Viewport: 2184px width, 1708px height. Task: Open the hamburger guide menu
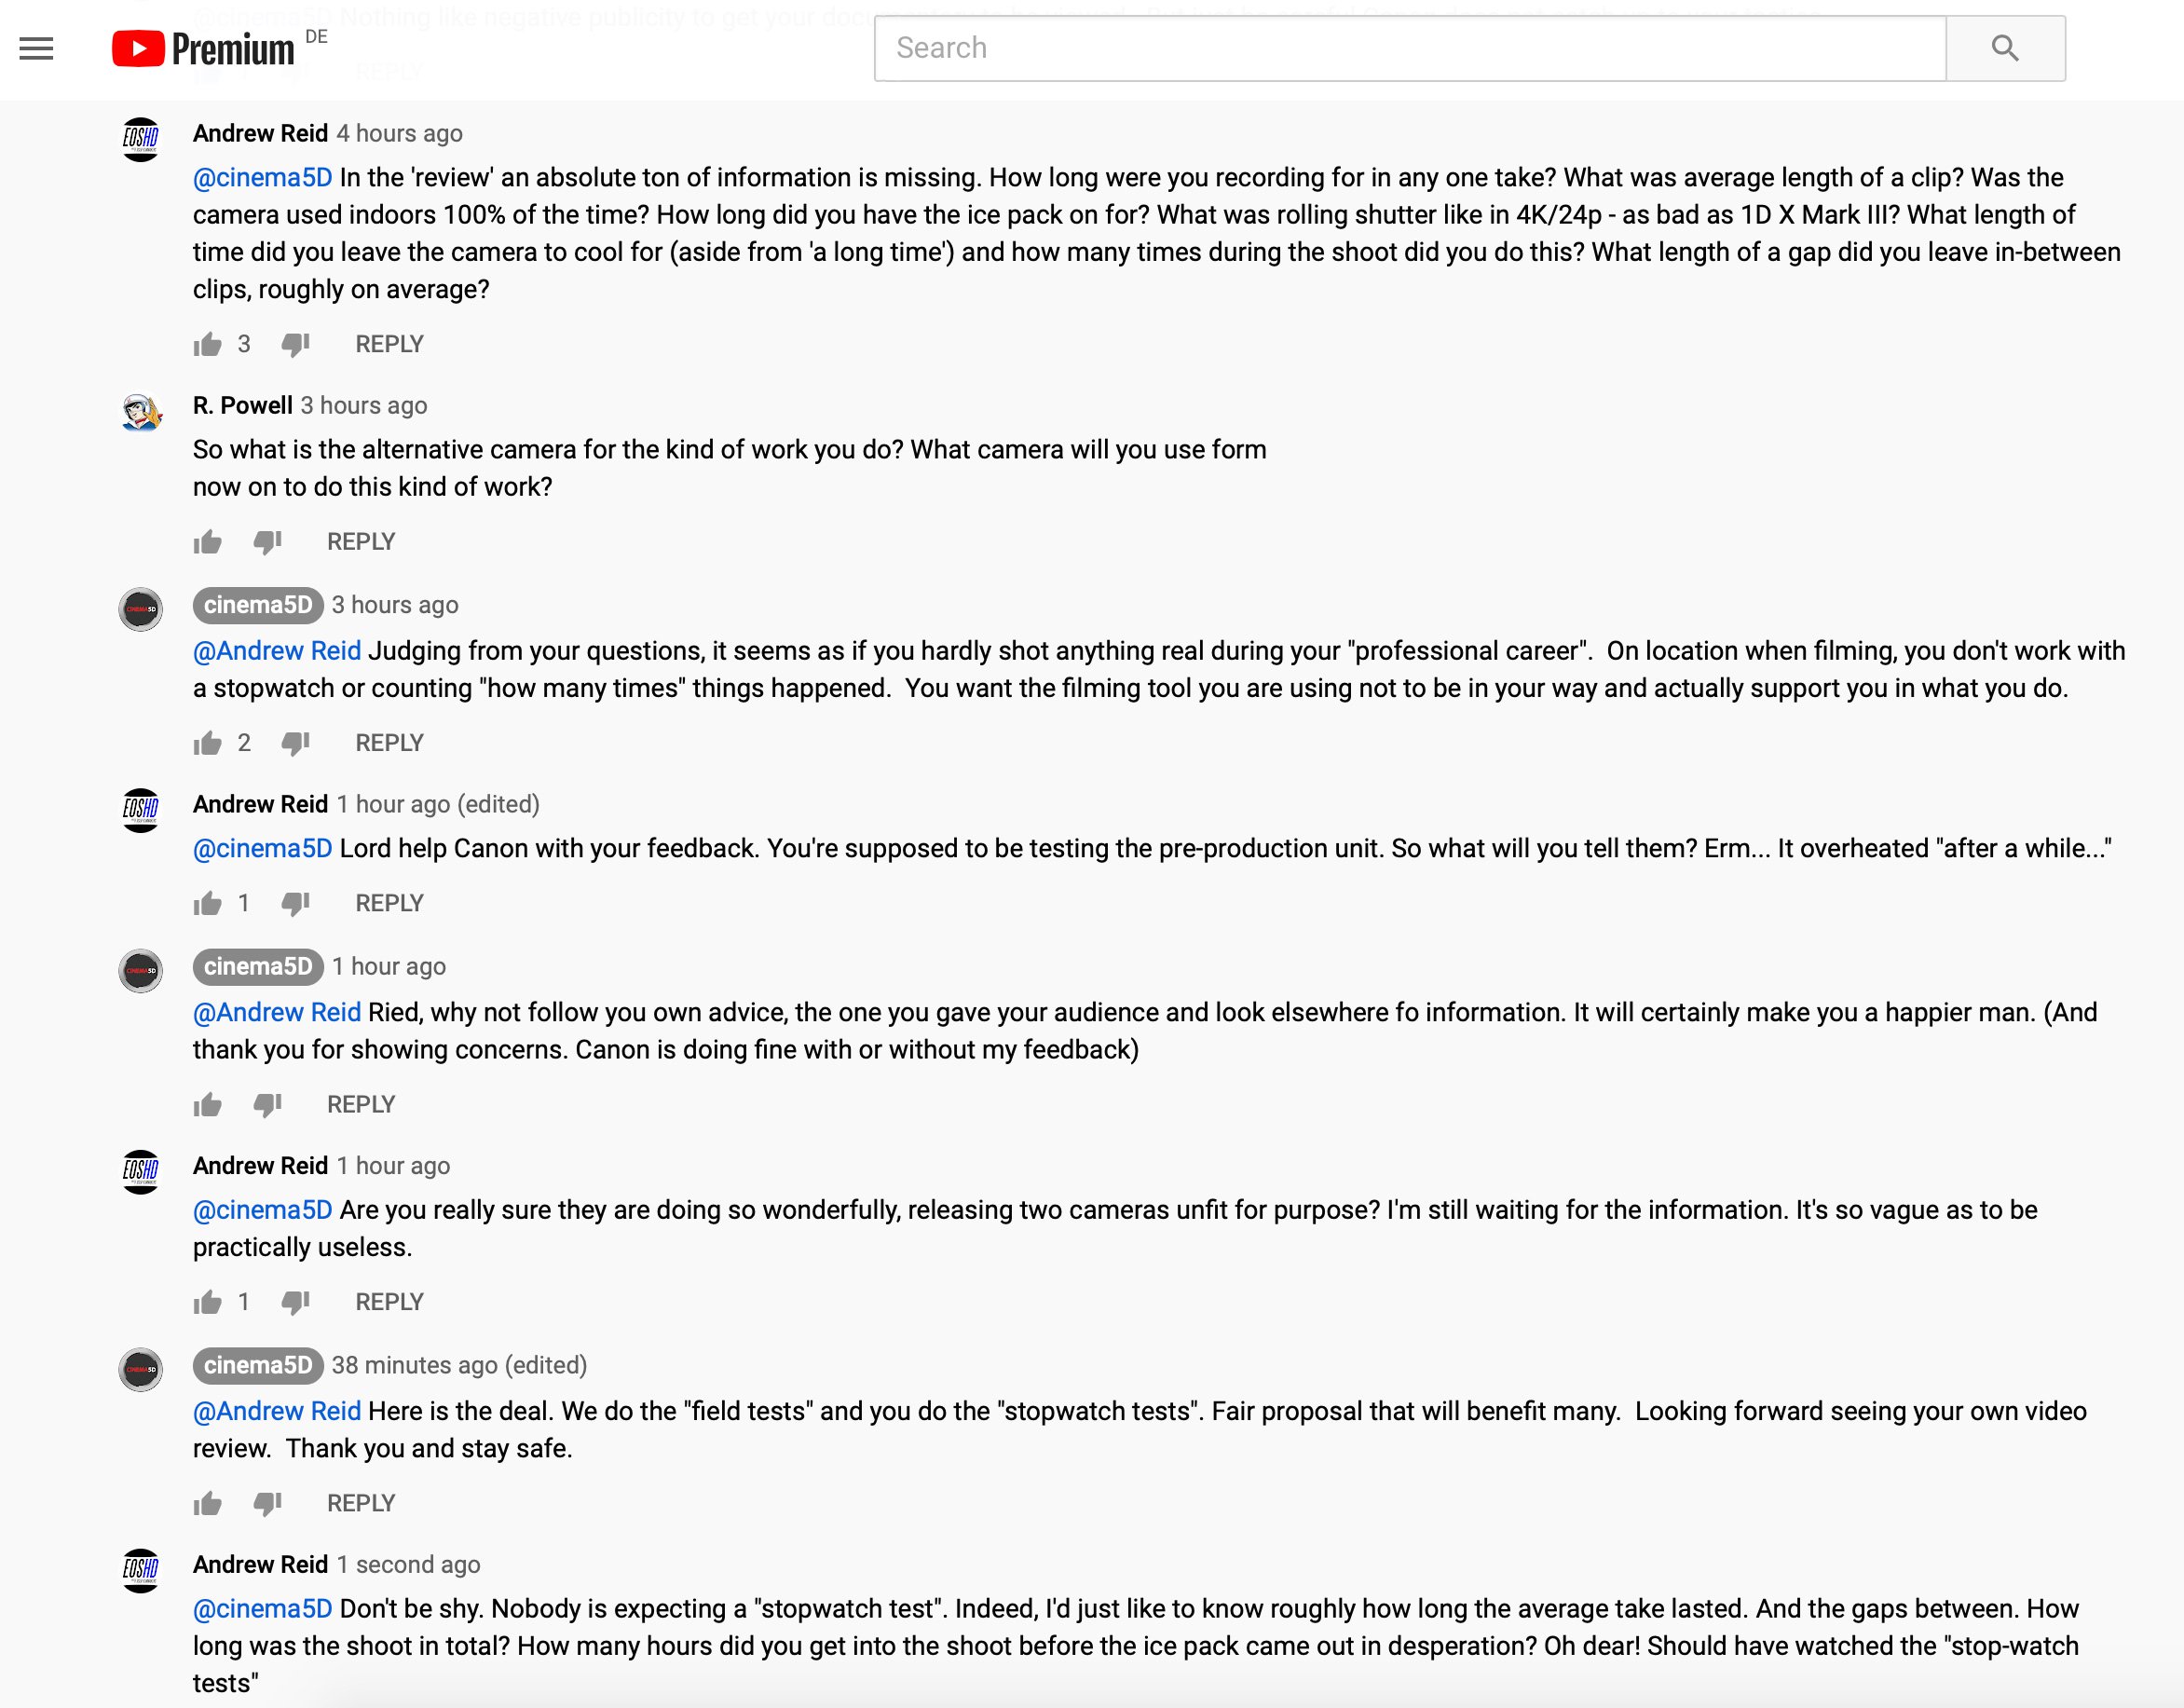36,48
